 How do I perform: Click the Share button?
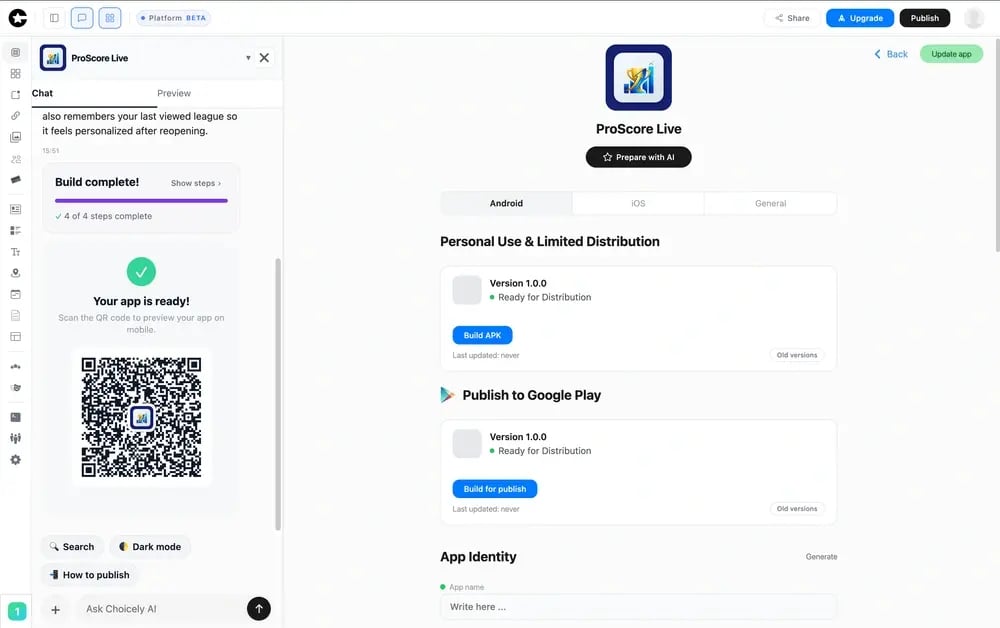pyautogui.click(x=792, y=18)
